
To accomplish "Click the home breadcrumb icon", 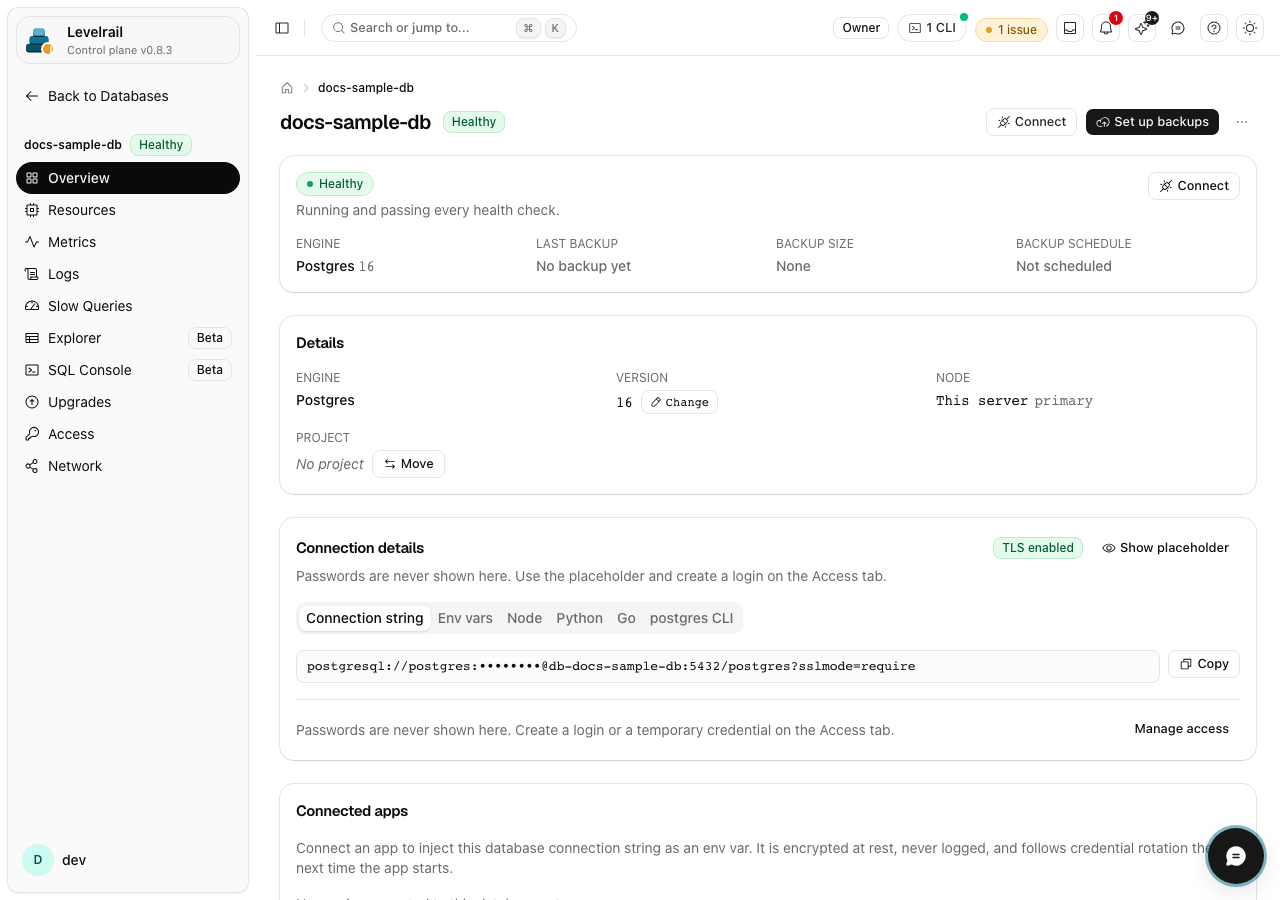I will click(x=287, y=88).
